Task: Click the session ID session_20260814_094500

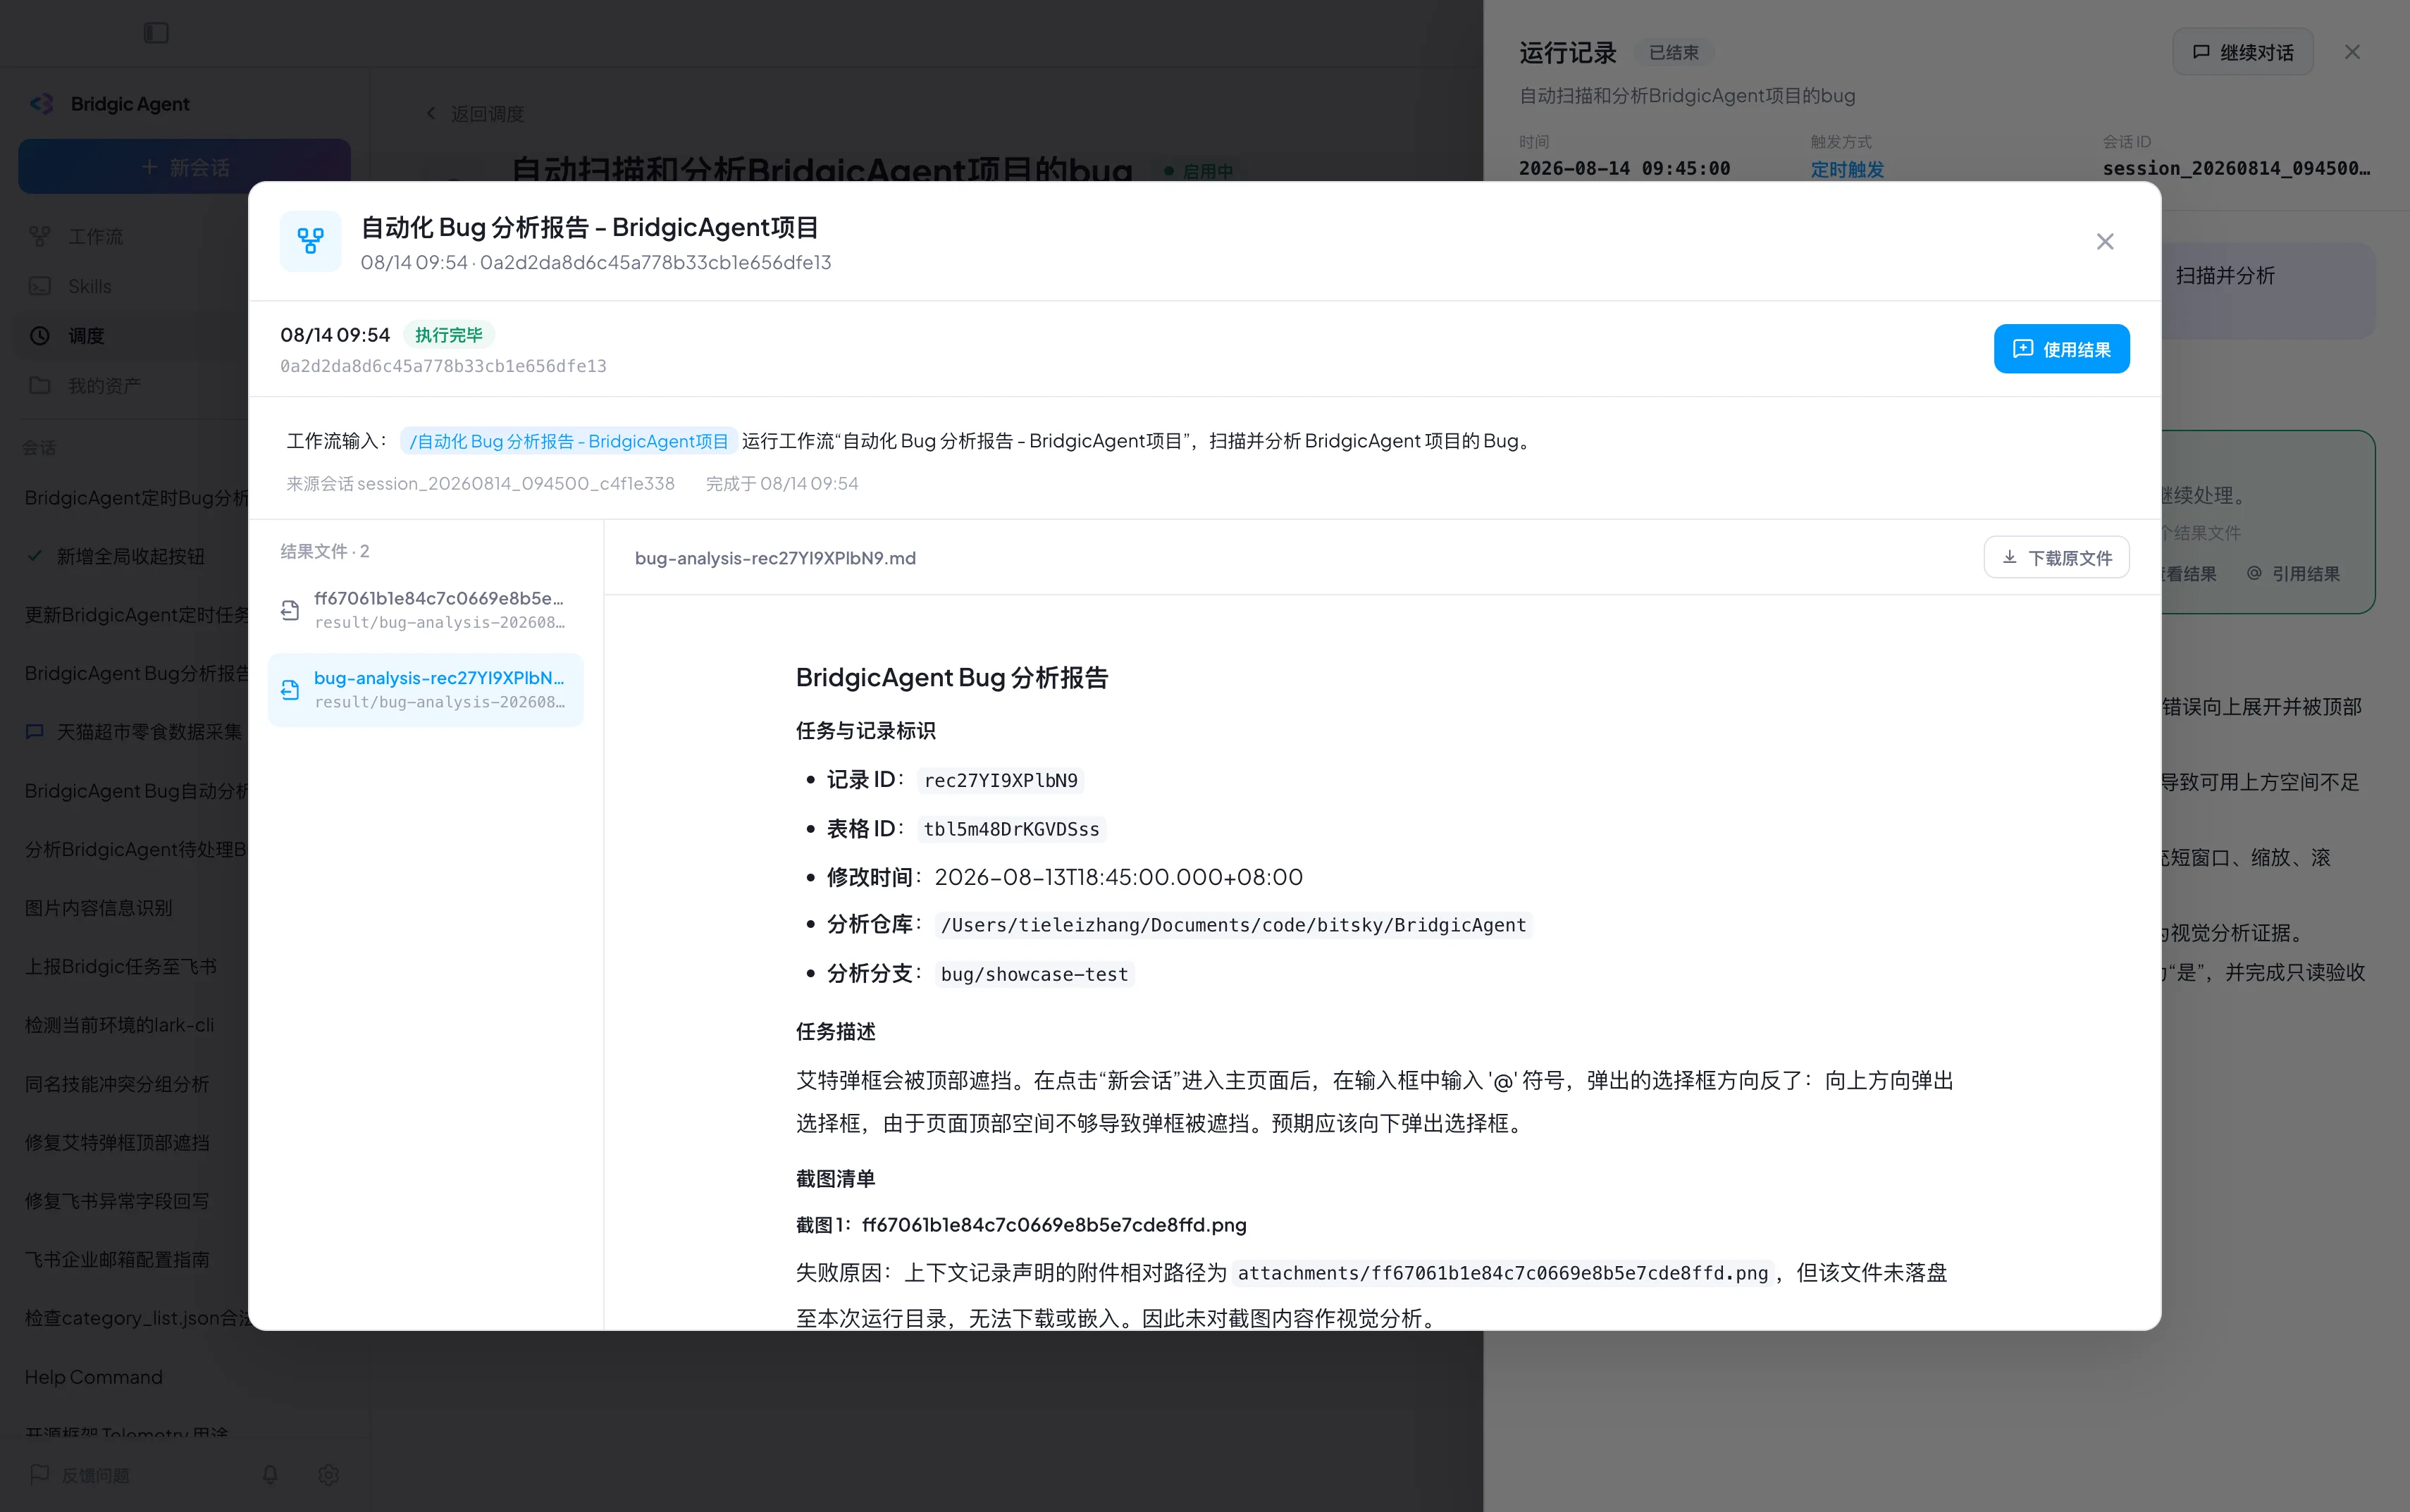Action: [x=2236, y=169]
